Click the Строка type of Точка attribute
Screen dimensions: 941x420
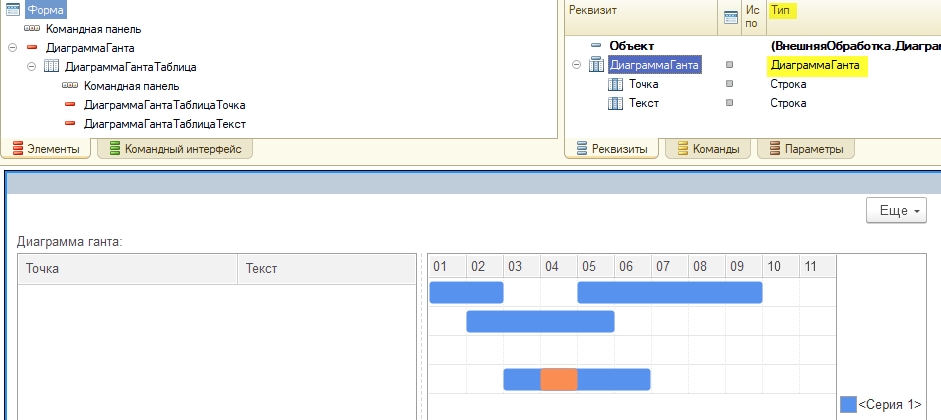point(788,84)
